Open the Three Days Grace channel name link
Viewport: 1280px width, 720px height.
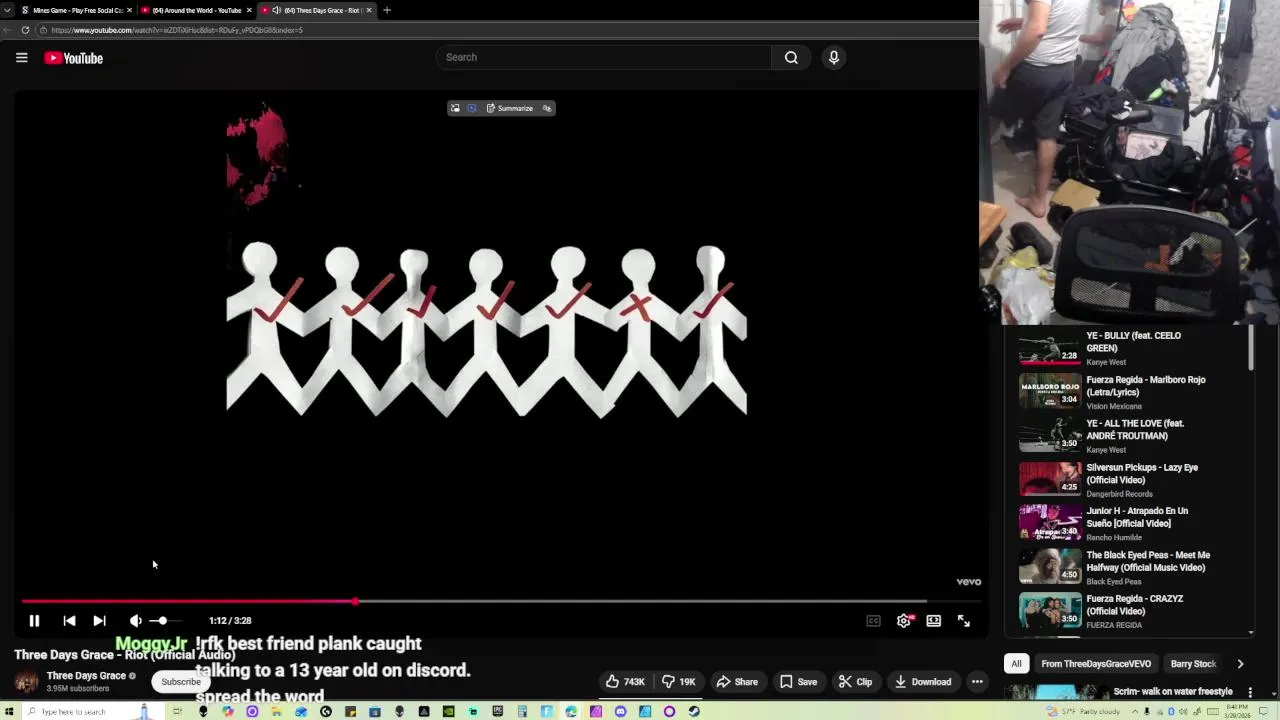pyautogui.click(x=86, y=676)
